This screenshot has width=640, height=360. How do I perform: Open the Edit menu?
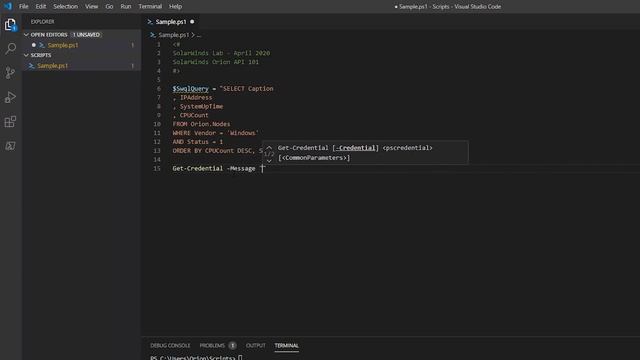(41, 7)
